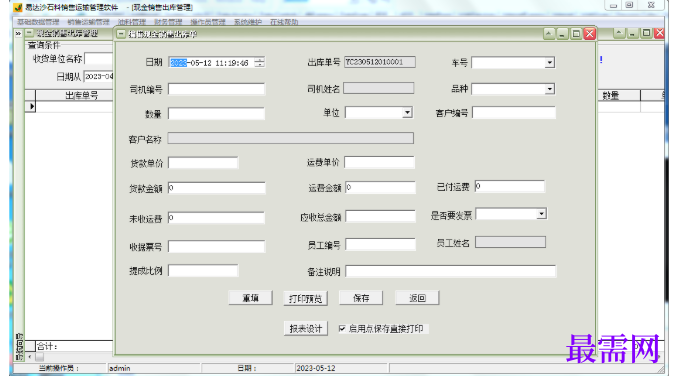Screen dimensions: 678x380
Task: Open the 销售运输管理 menu
Action: [89, 22]
